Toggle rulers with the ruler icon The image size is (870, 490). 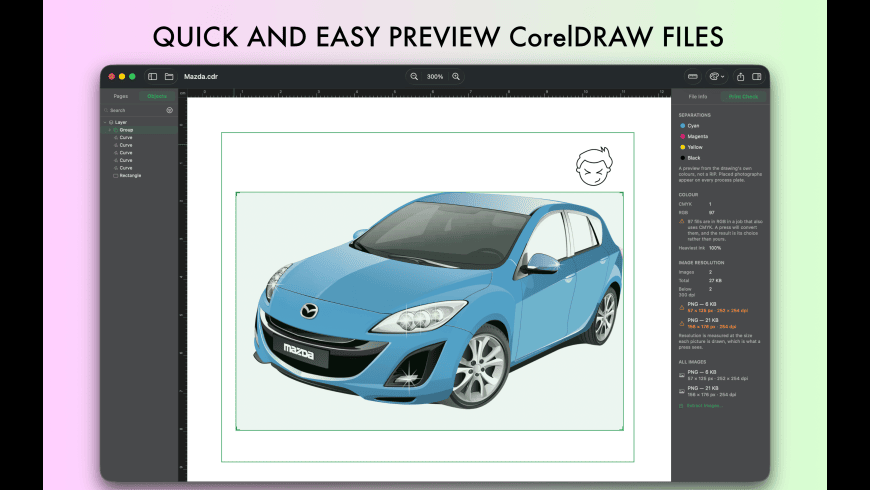coord(692,77)
